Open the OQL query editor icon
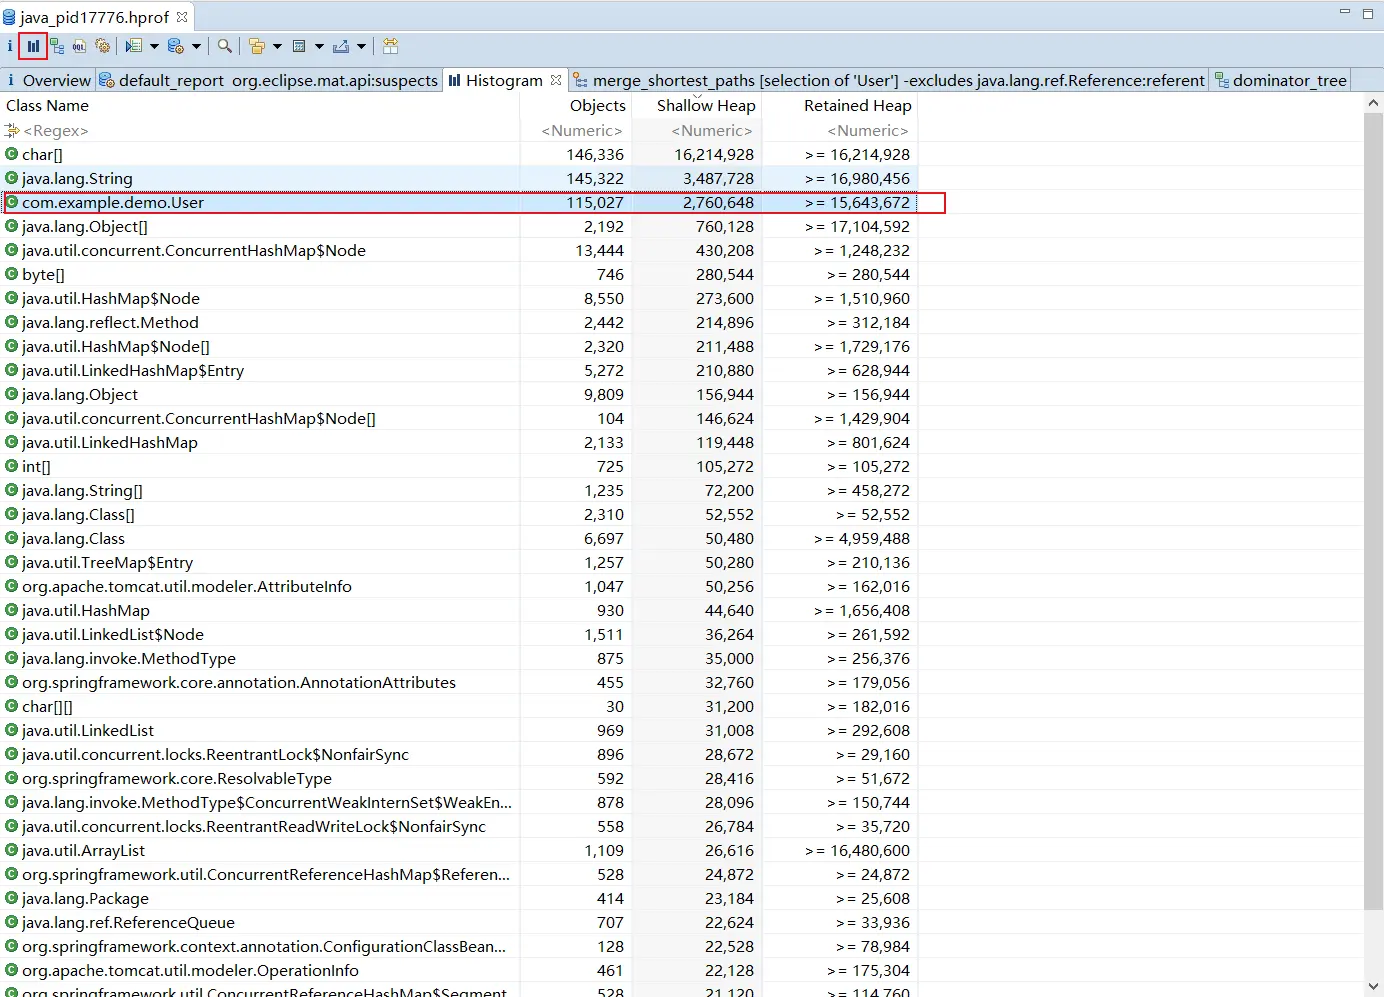Viewport: 1384px width, 997px height. pos(79,46)
